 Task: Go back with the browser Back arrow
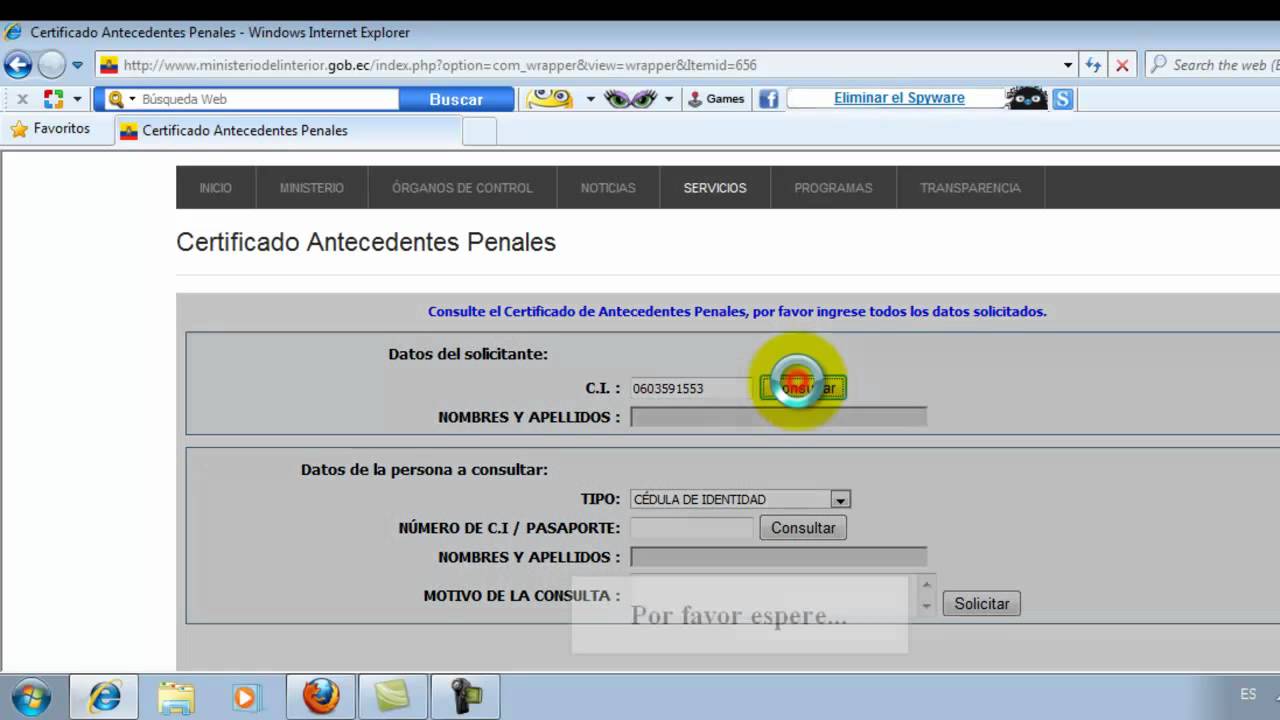[18, 65]
